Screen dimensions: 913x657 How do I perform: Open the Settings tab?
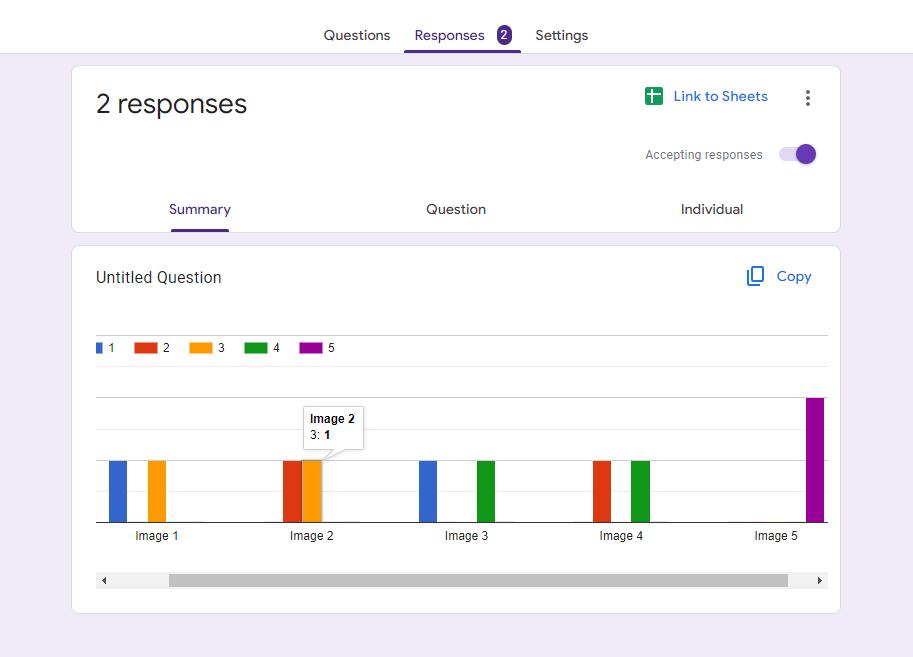click(561, 36)
